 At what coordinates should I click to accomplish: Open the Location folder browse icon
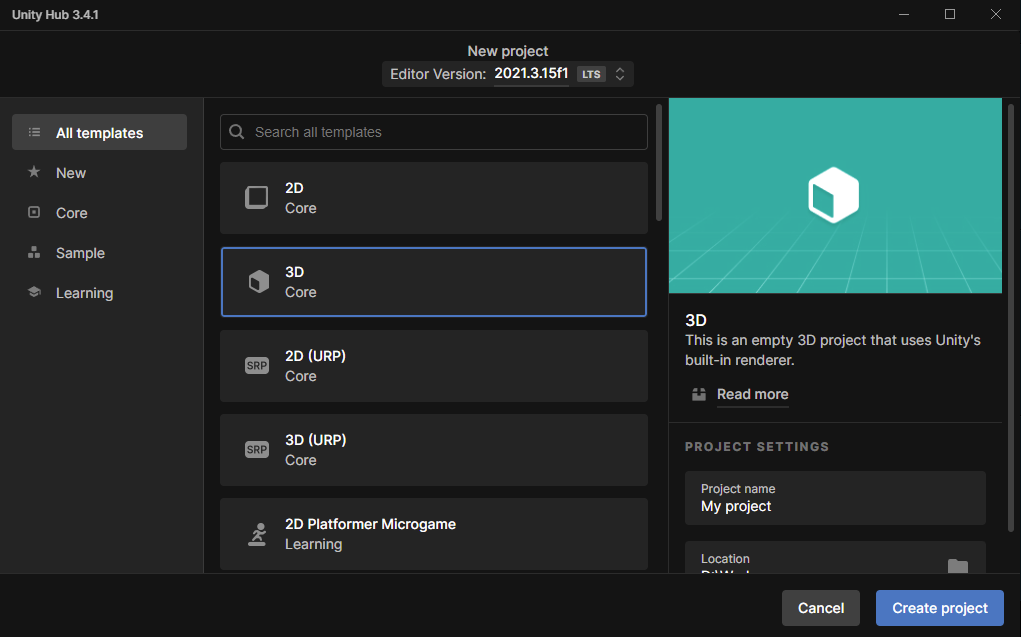click(958, 566)
